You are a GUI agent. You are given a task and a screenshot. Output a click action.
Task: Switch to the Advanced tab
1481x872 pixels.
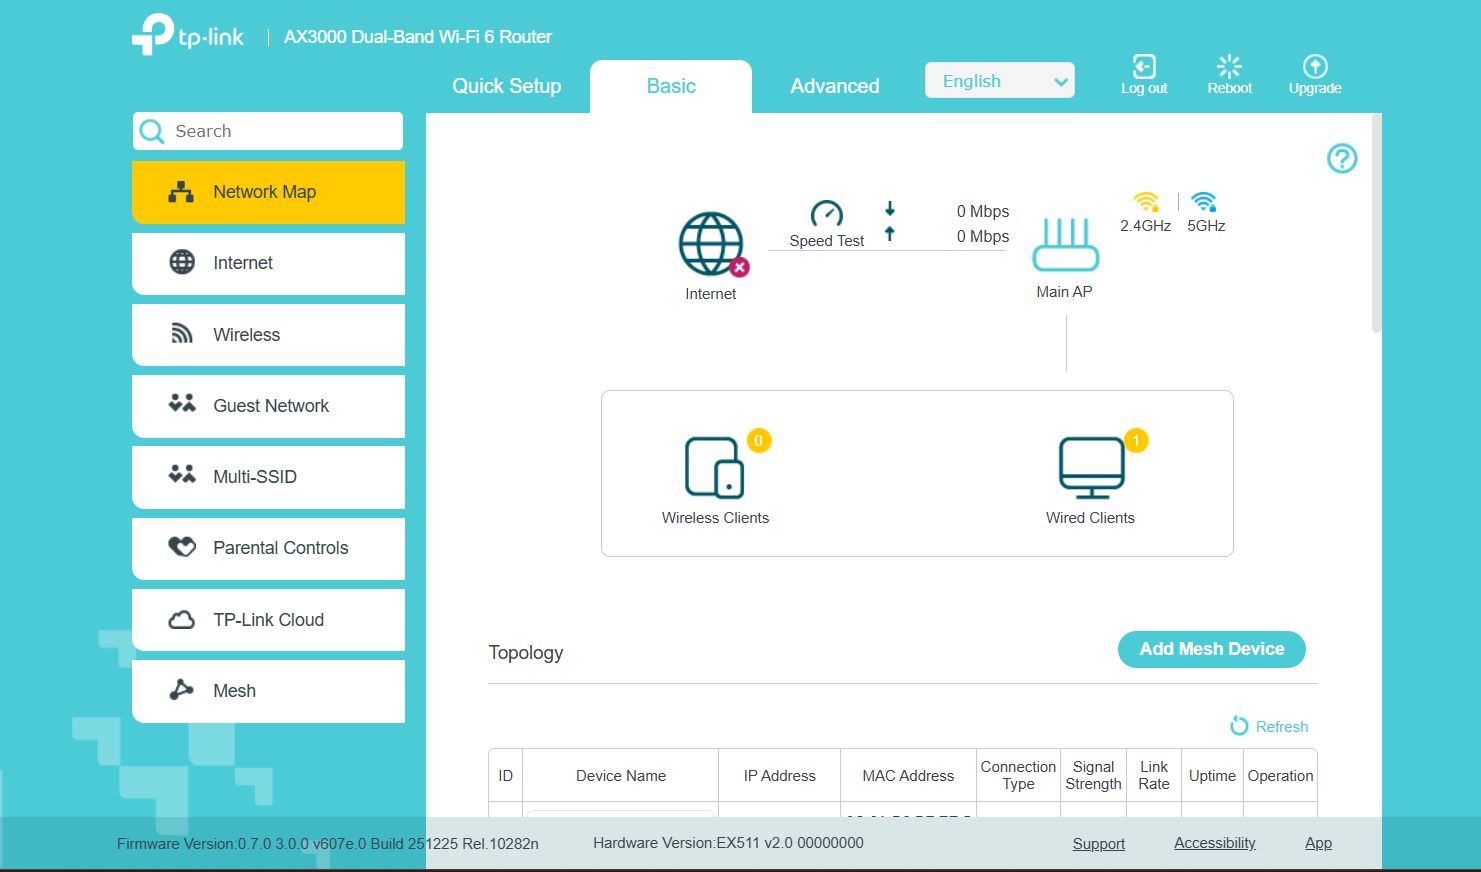835,86
